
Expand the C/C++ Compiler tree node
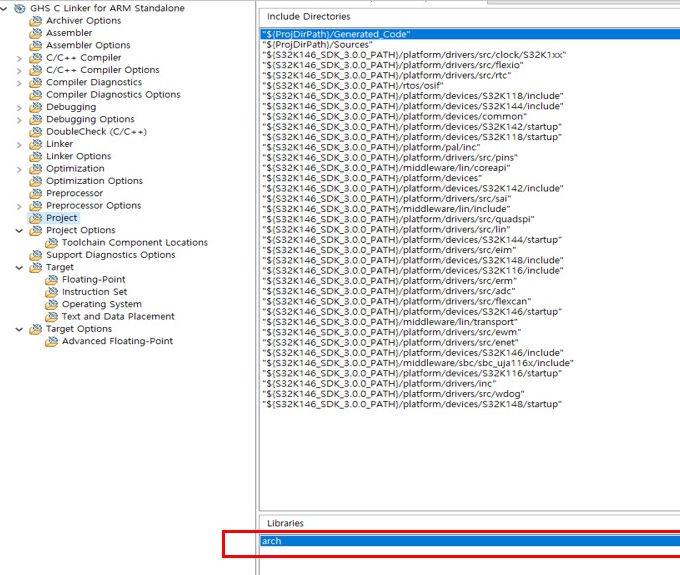19,58
